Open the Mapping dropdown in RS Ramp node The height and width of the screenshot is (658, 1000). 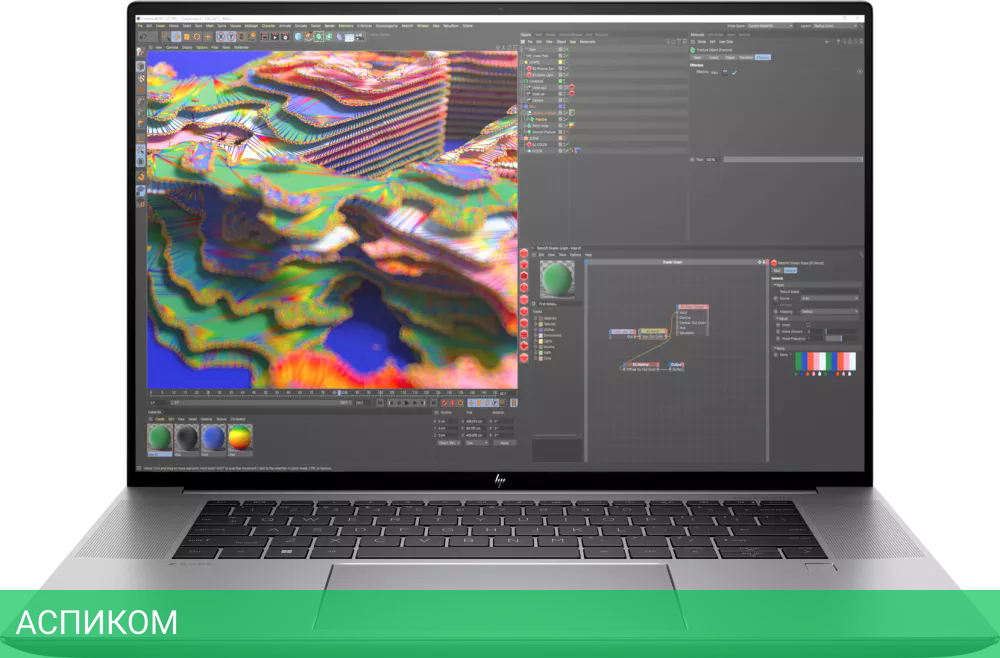(830, 311)
